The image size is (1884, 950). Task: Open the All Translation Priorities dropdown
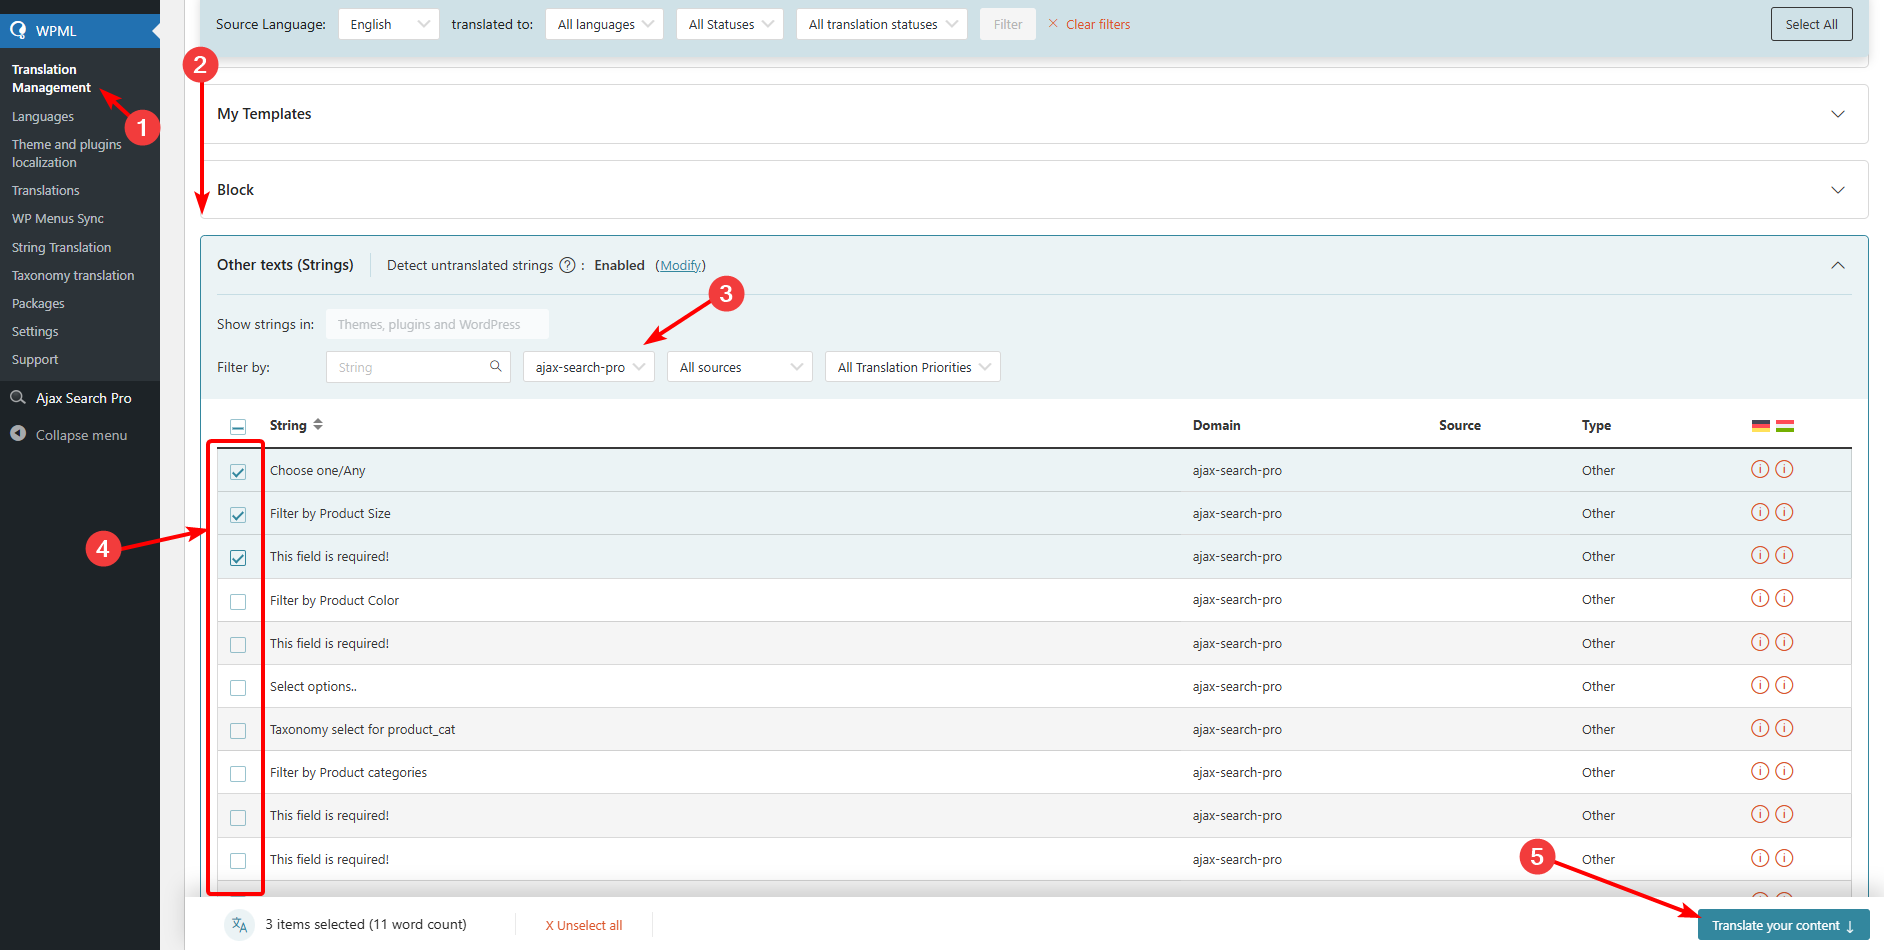click(912, 367)
